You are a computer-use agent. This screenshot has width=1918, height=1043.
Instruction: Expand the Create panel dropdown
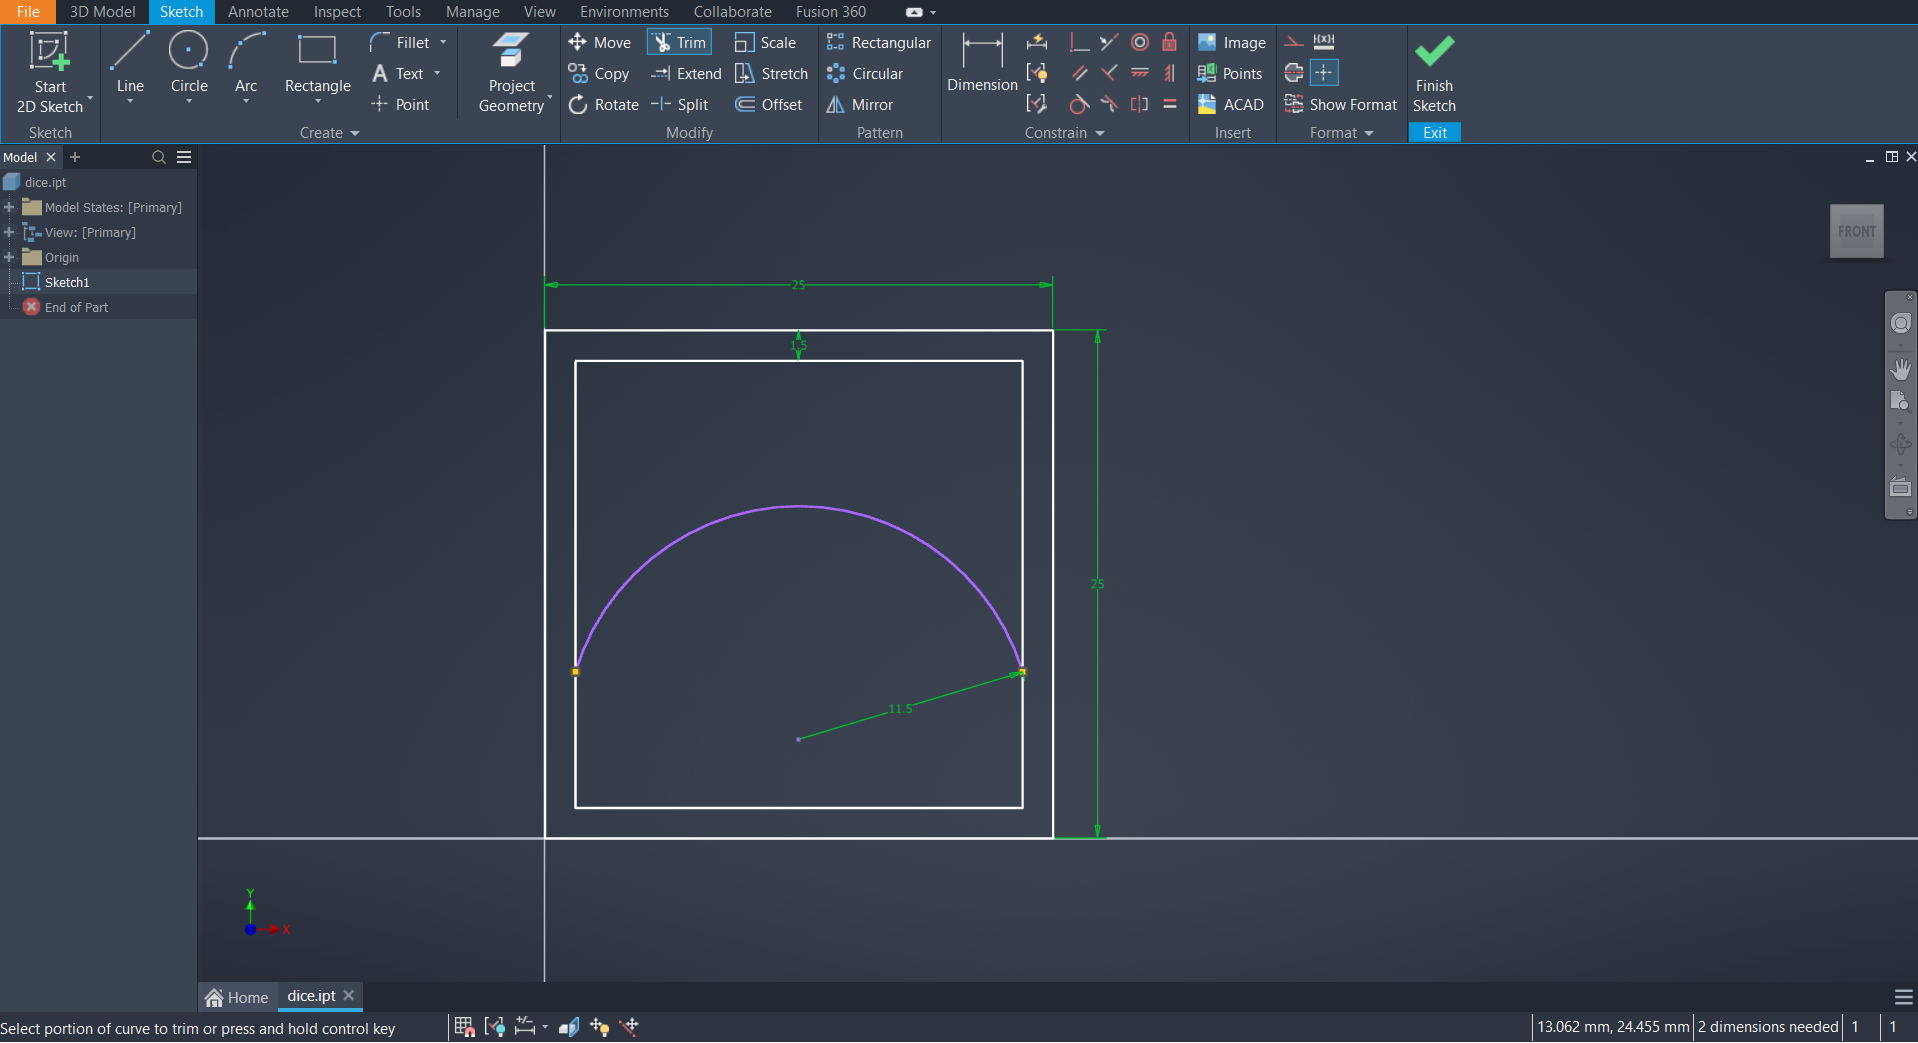coord(355,133)
